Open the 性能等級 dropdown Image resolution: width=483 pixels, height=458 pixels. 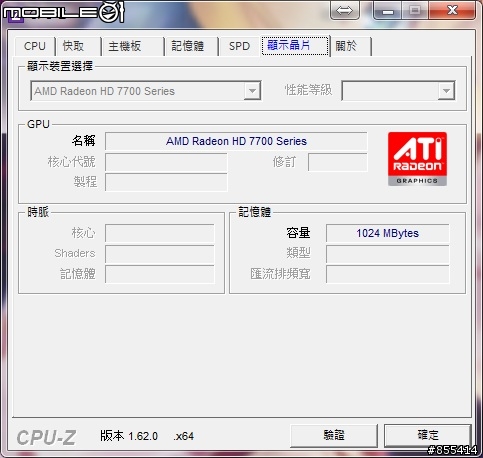pos(398,91)
